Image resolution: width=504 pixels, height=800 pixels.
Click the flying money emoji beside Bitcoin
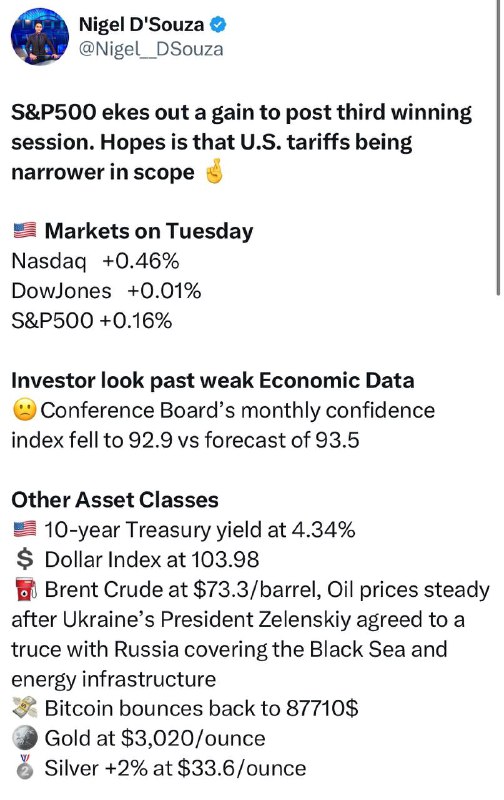pos(24,709)
